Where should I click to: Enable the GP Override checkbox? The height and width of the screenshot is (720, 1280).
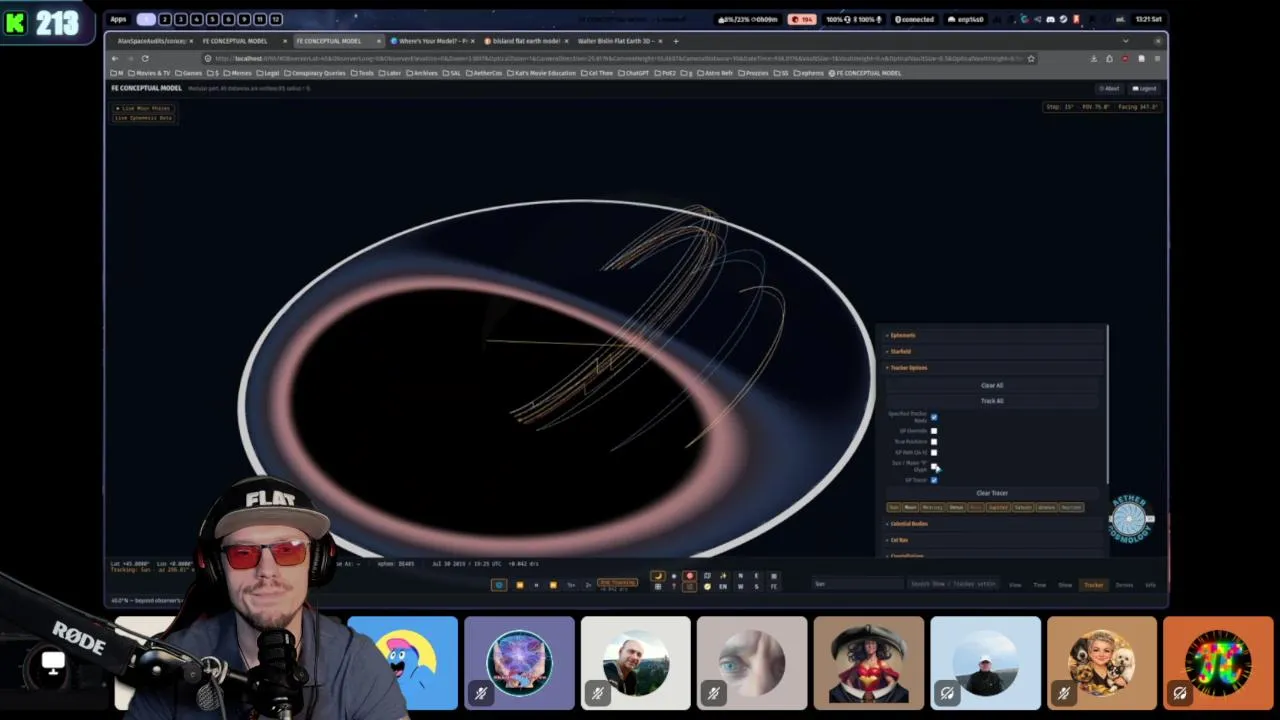tap(934, 431)
